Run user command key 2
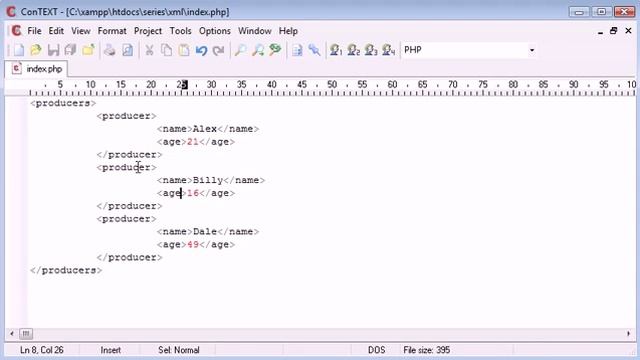The image size is (640, 360). [353, 50]
